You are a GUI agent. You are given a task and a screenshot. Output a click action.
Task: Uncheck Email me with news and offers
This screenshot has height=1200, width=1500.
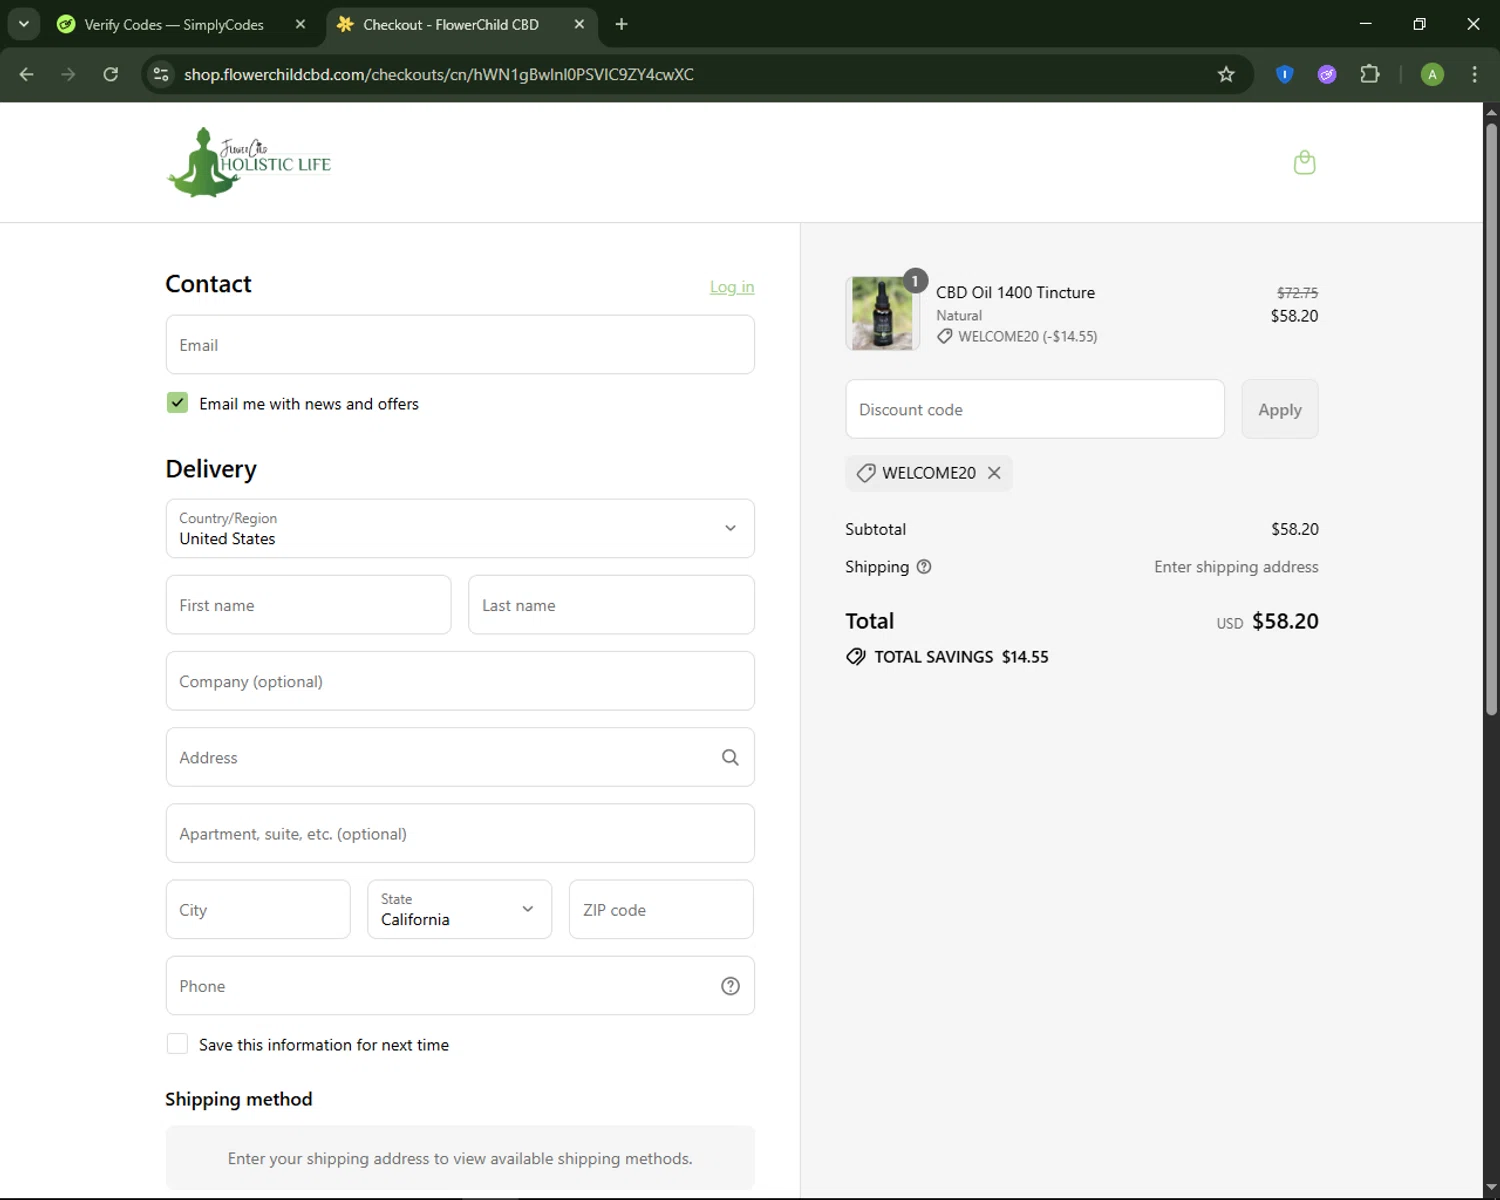[x=177, y=403]
